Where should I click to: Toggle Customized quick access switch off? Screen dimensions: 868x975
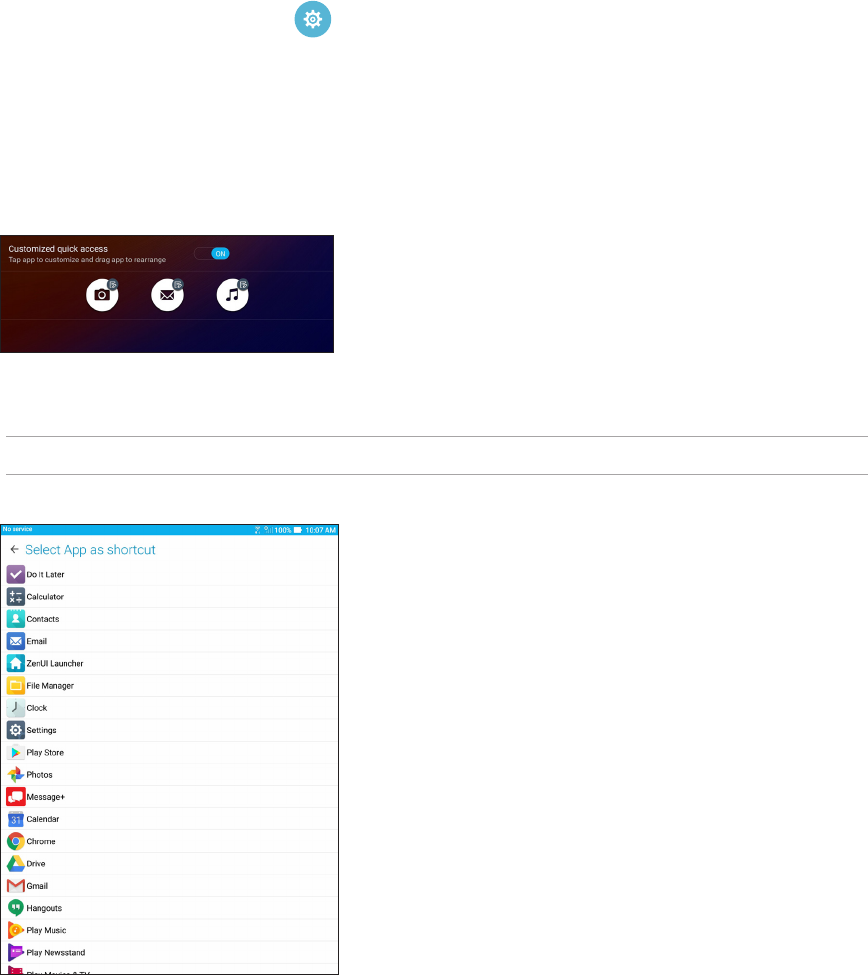point(211,254)
